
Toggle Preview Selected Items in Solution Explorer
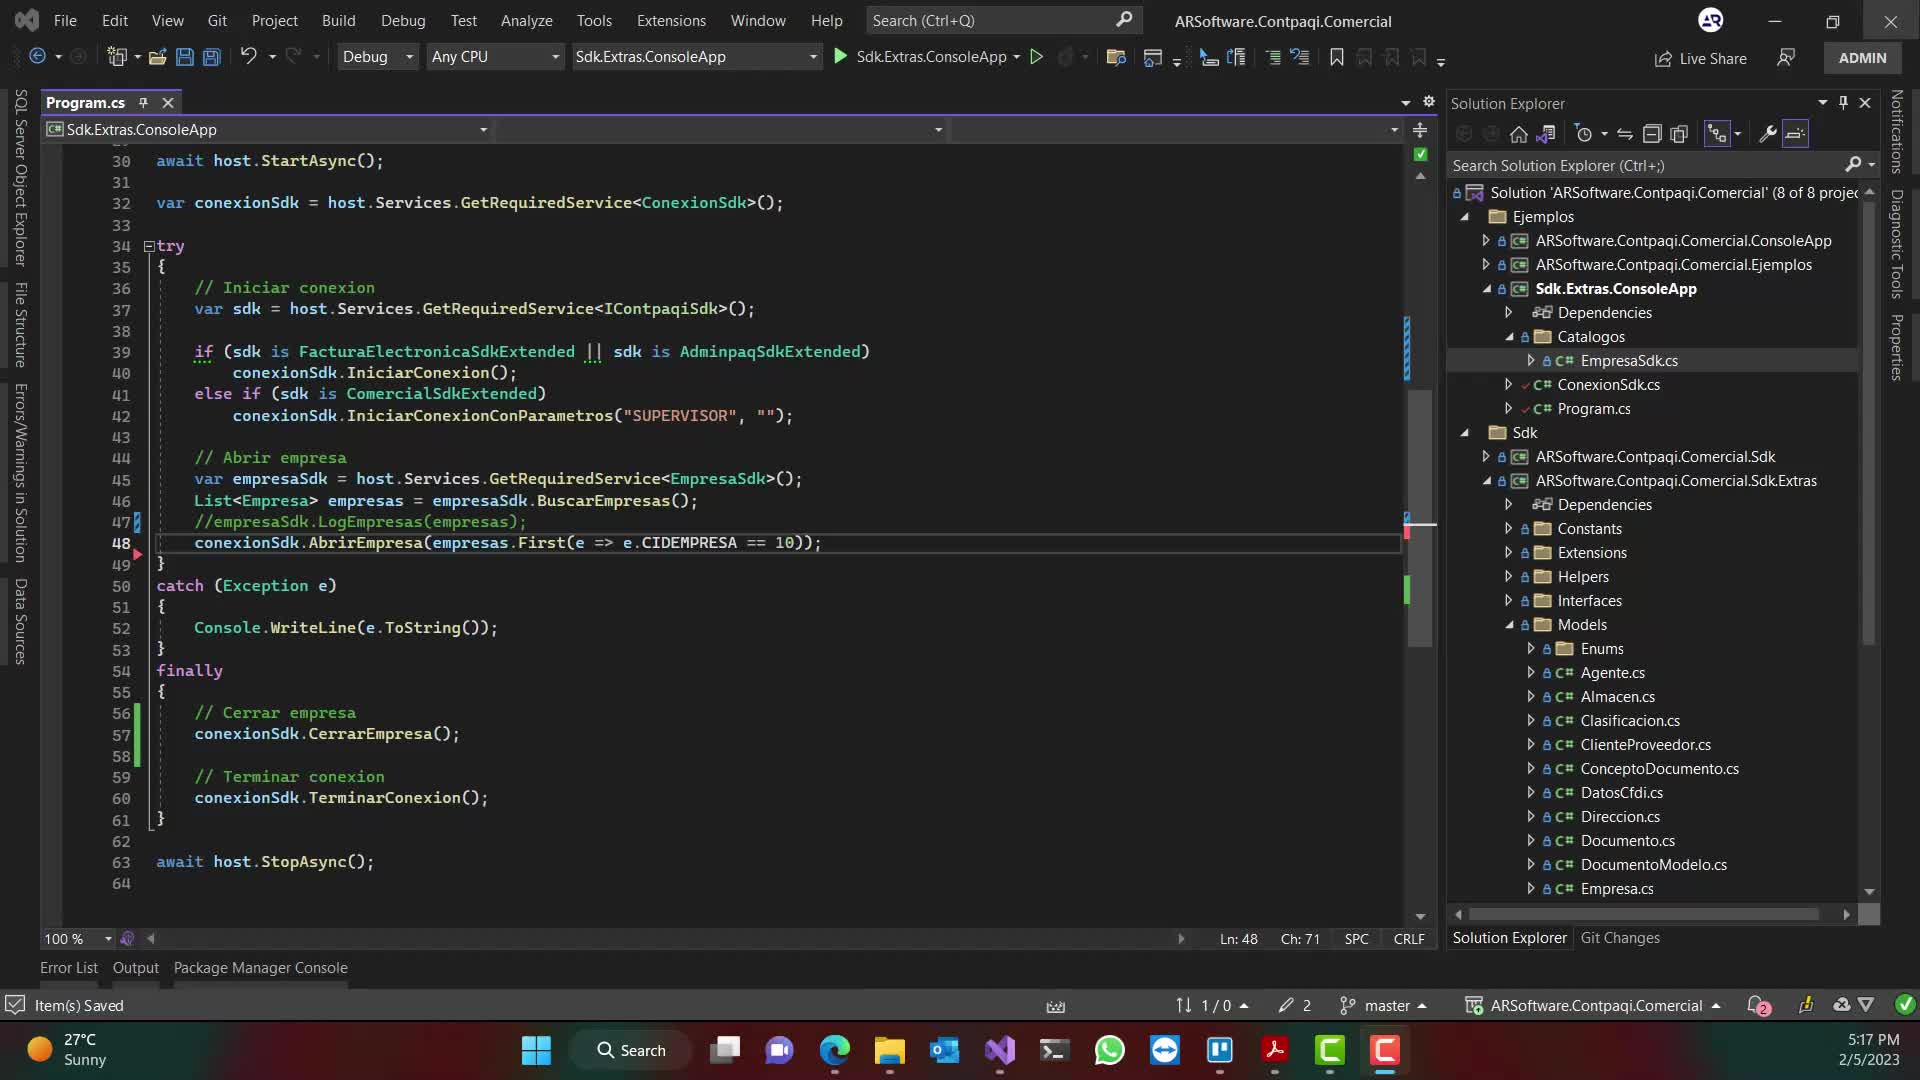pyautogui.click(x=1796, y=134)
